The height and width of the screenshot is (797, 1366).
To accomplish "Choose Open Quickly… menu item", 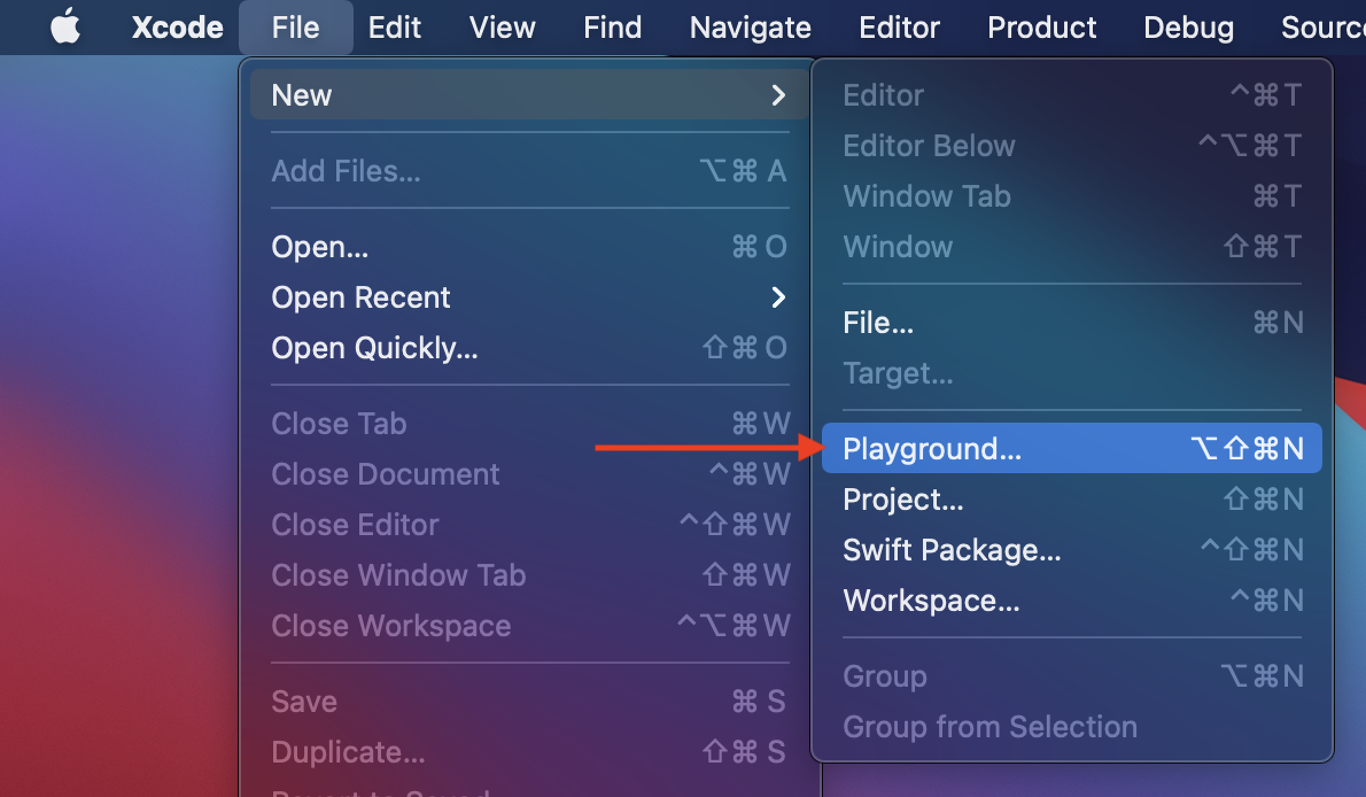I will pyautogui.click(x=529, y=348).
